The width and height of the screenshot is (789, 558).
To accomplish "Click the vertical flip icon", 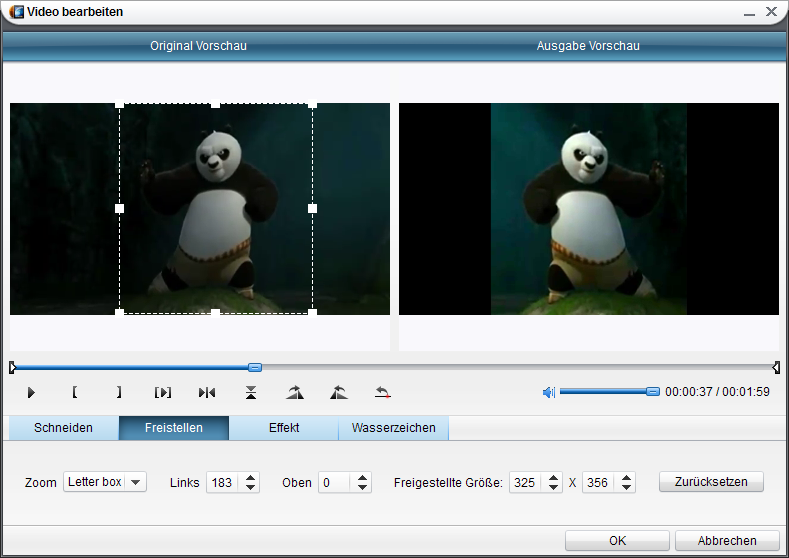I will [x=251, y=392].
